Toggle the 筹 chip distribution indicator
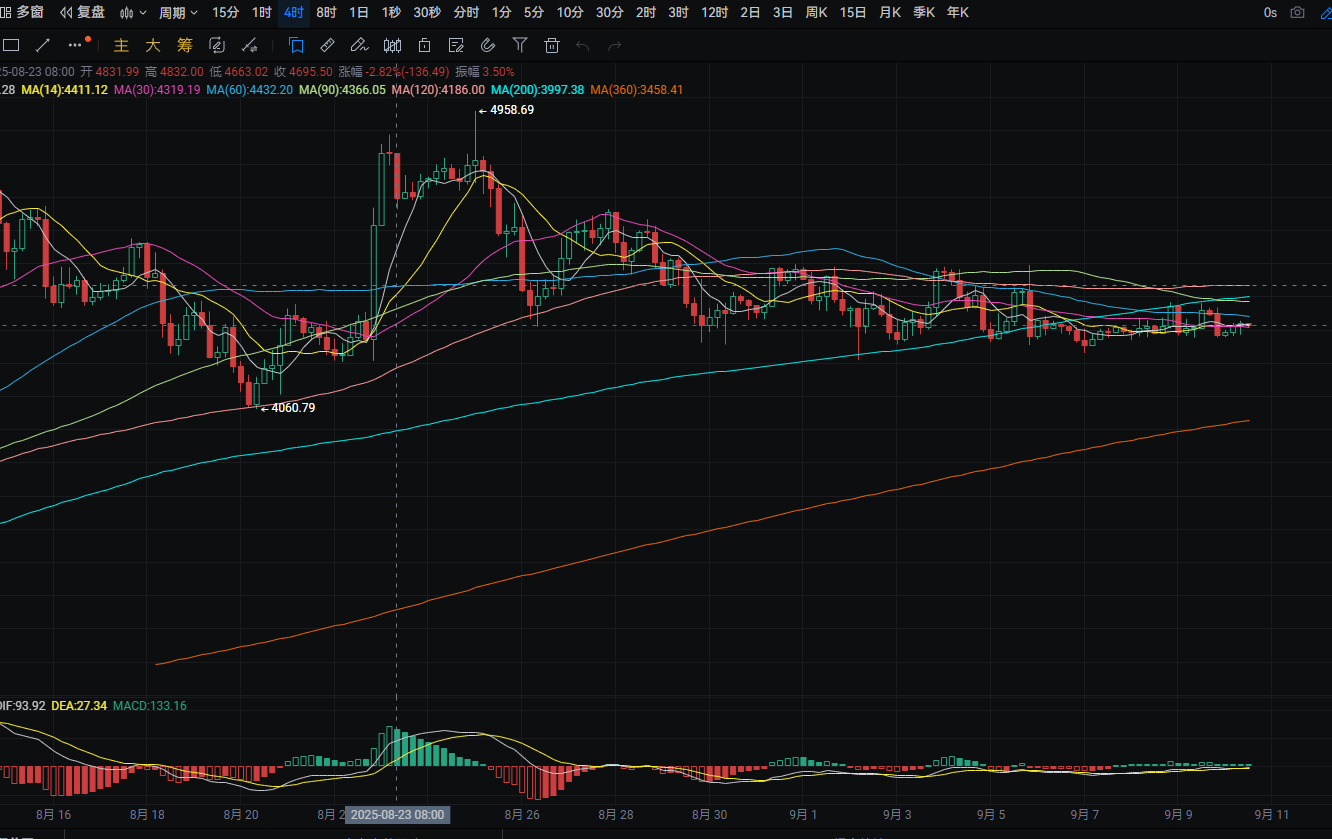Screen dimensions: 1332x839 click(x=184, y=45)
